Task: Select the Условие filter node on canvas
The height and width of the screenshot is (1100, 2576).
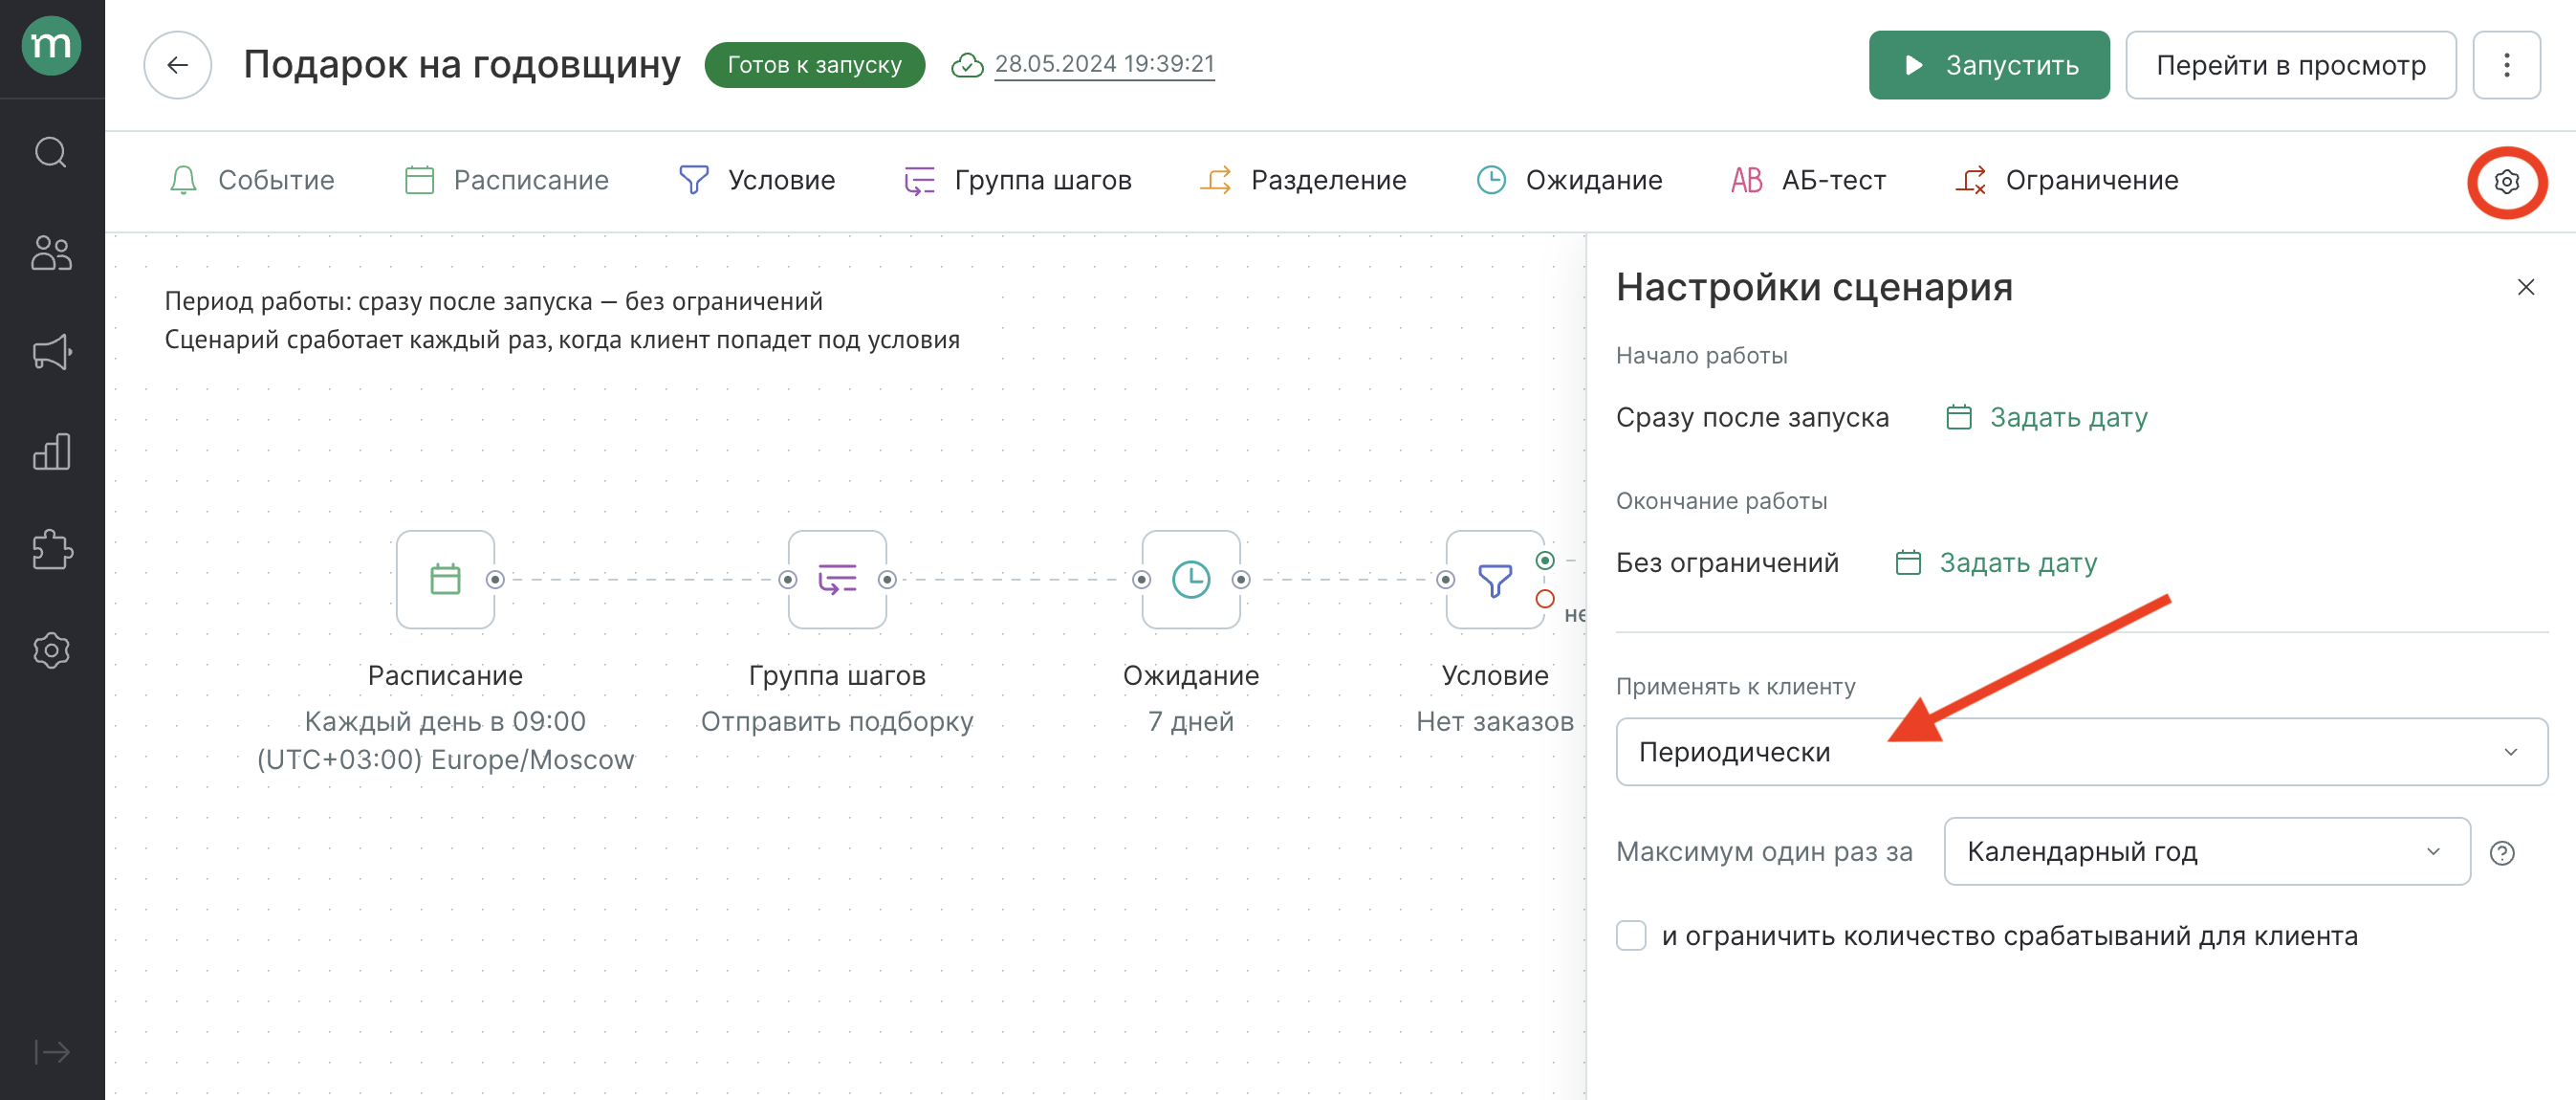Action: click(1495, 580)
